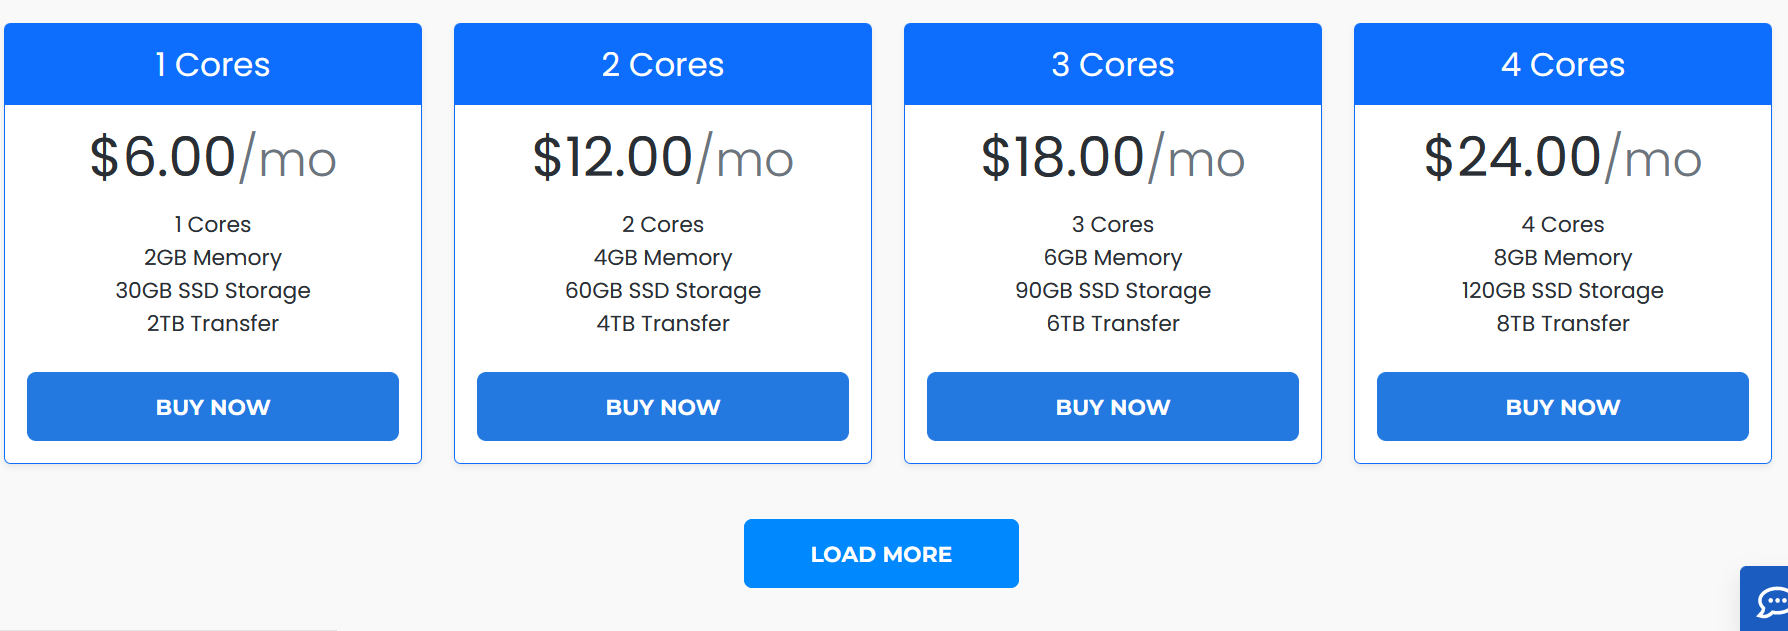This screenshot has width=1788, height=631.
Task: Purchase the $18.00/mo plan via Buy Now
Action: tap(1113, 407)
